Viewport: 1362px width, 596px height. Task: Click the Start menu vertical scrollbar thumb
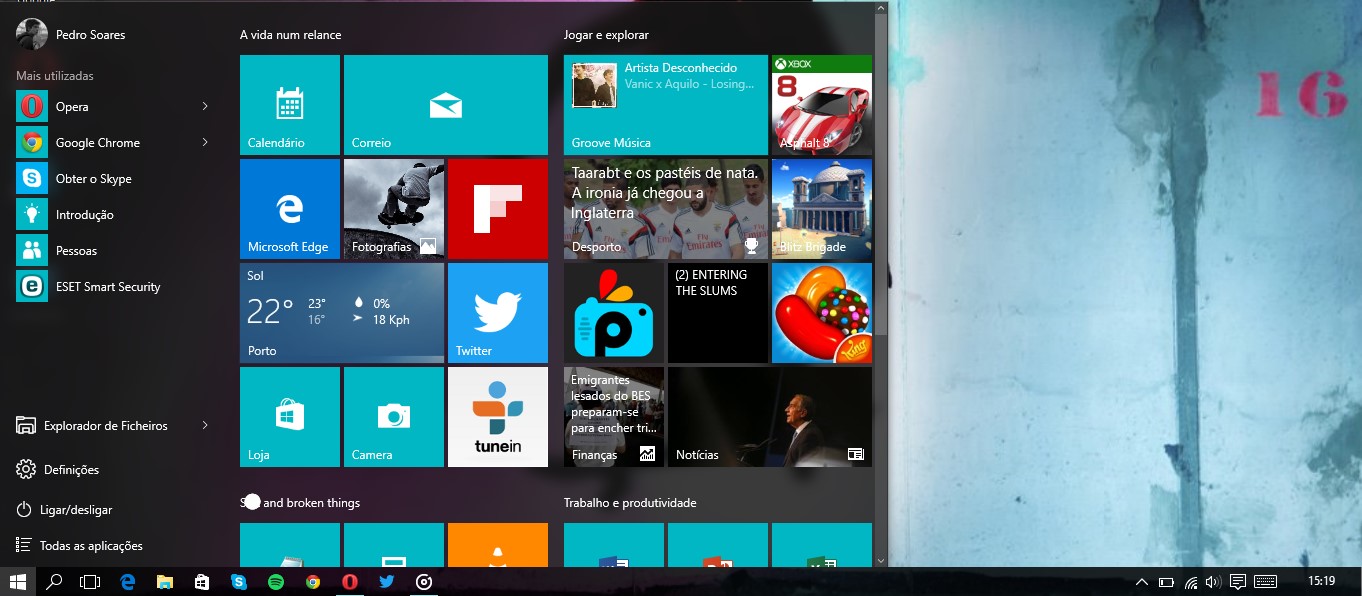point(881,175)
